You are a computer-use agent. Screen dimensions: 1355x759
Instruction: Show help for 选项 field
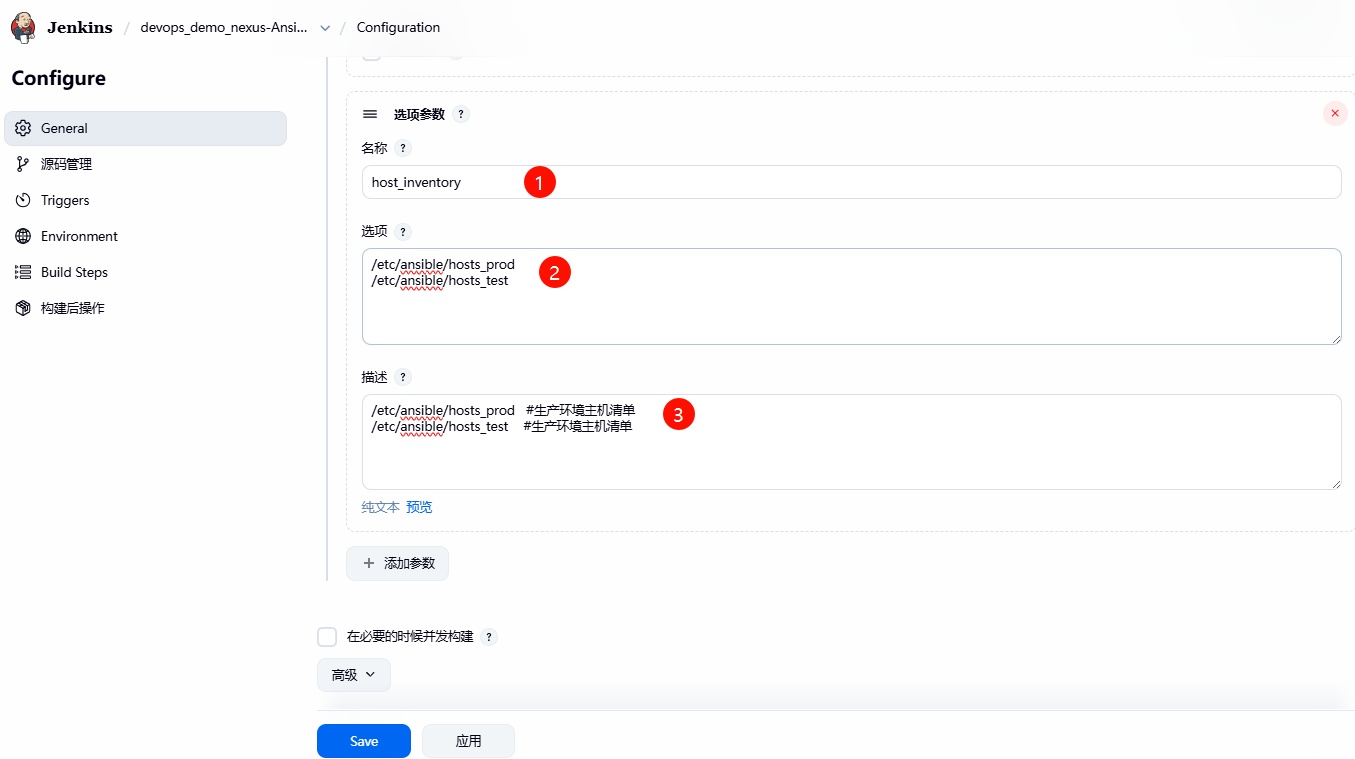(x=403, y=232)
